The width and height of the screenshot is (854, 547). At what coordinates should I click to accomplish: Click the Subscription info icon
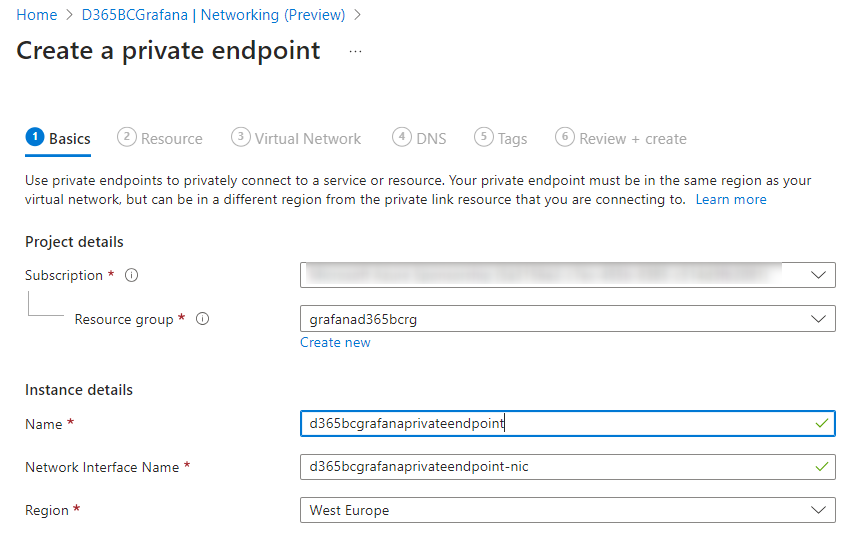pos(132,276)
